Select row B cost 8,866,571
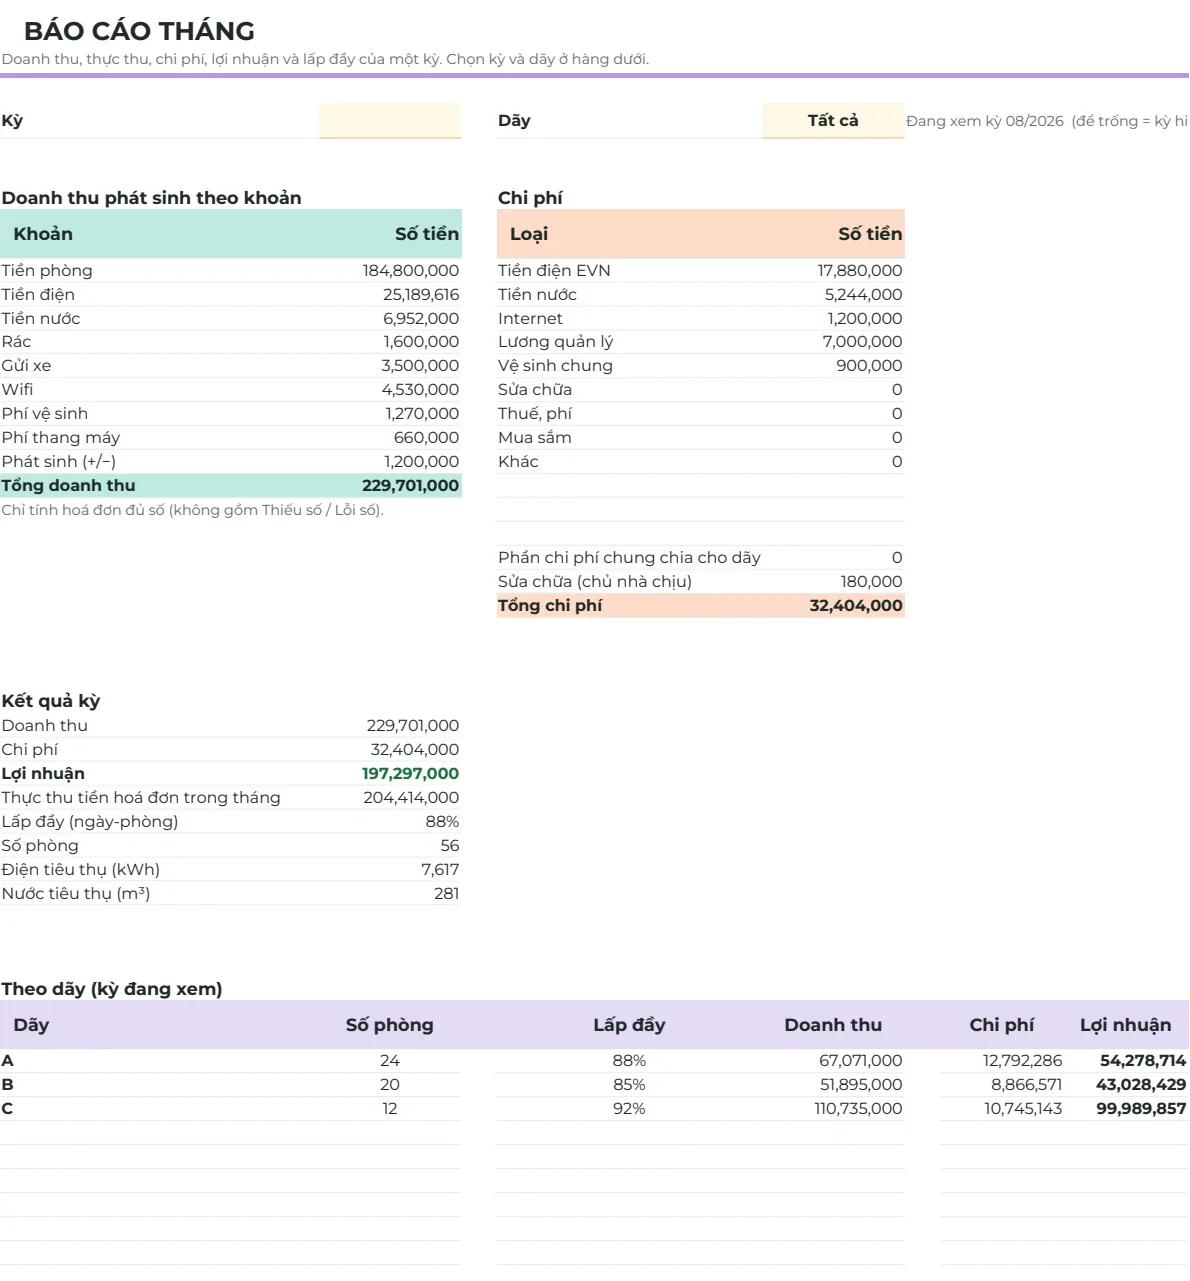 pyautogui.click(x=1027, y=1085)
